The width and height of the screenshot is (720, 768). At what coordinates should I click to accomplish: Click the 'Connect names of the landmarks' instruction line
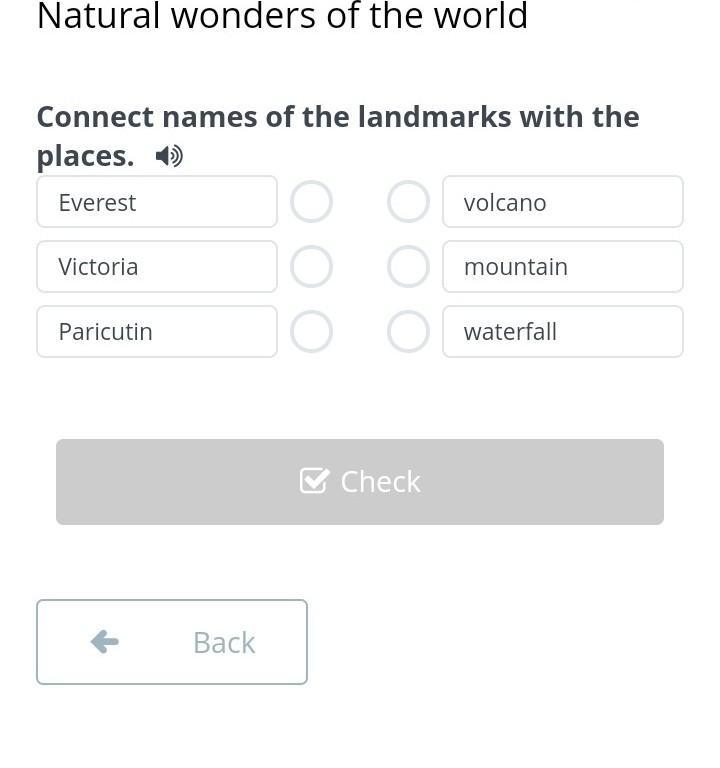tap(338, 117)
